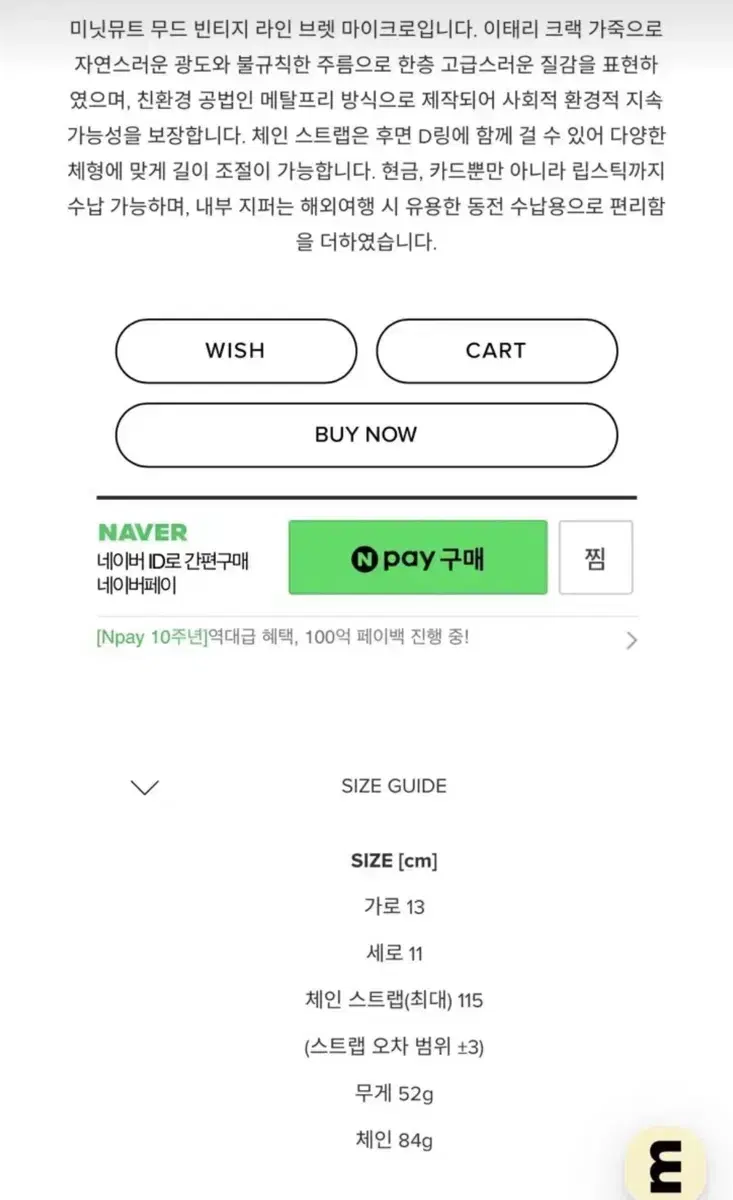
Task: Click the 네이버페이 label
Action: click(137, 586)
